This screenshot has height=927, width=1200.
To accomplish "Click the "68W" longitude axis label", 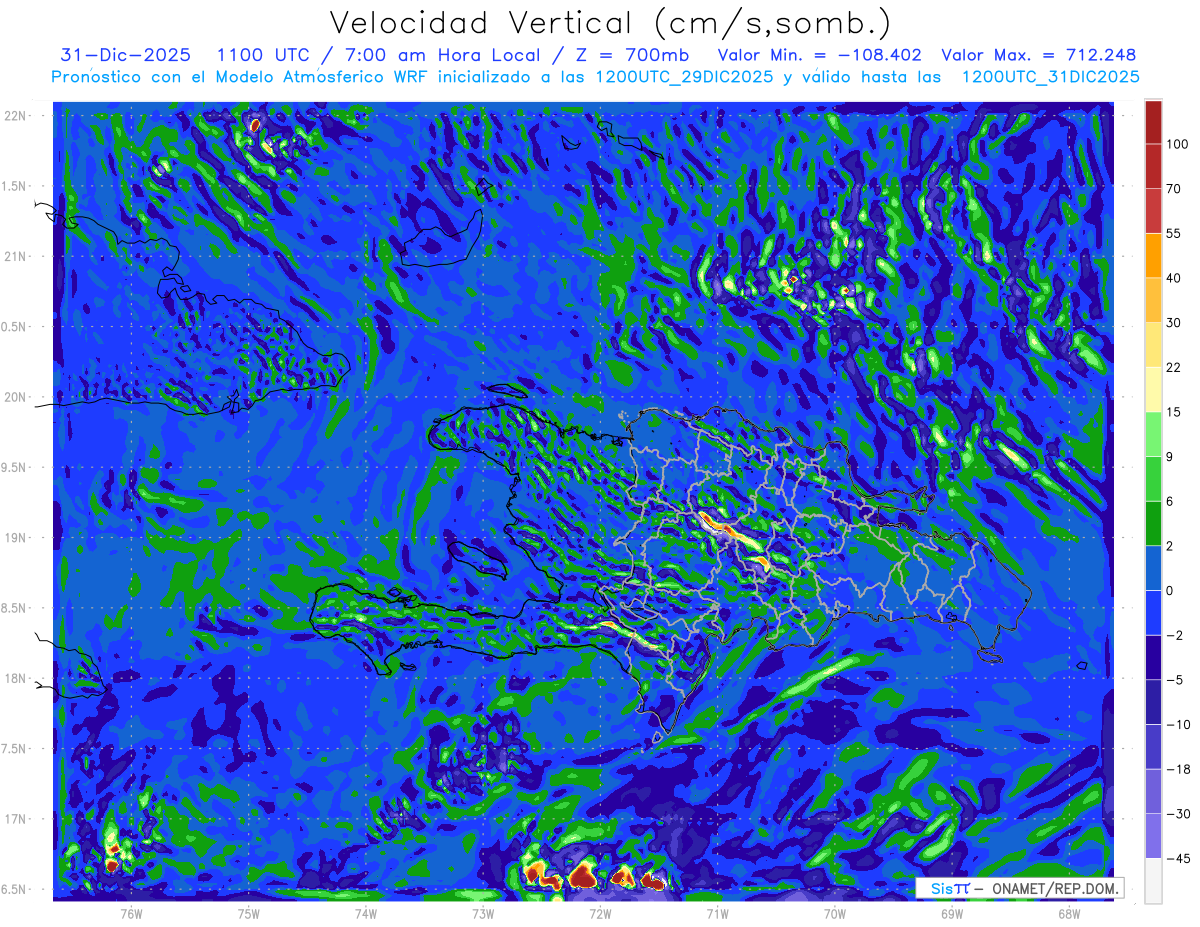I will (1069, 914).
